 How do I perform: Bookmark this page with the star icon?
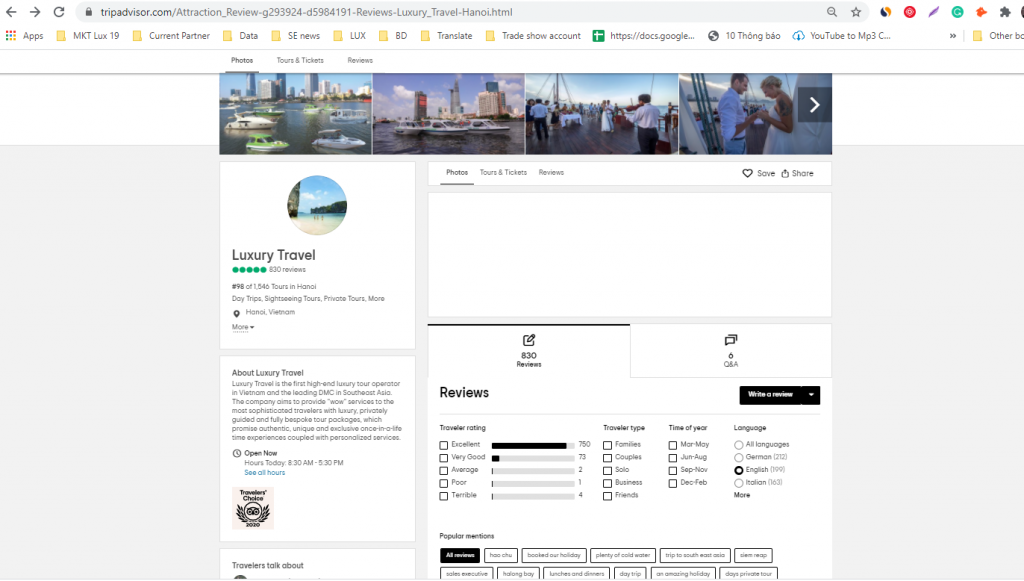856,12
